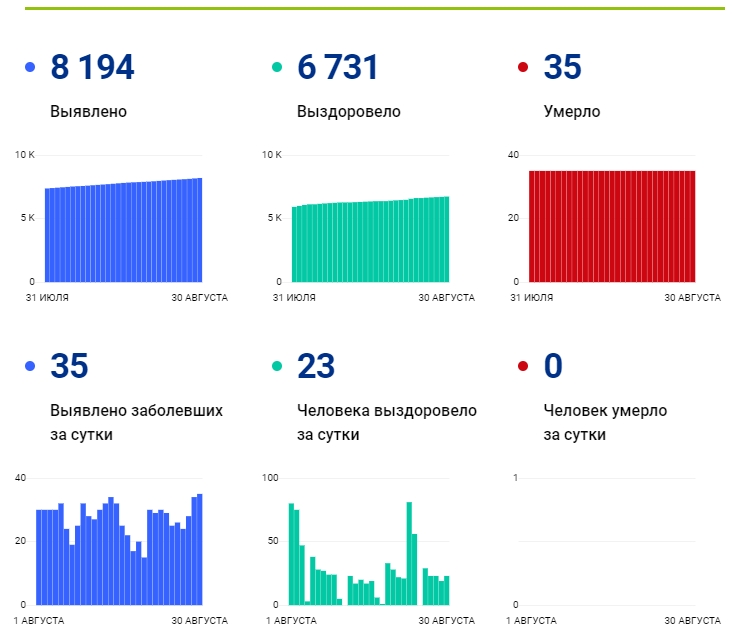The width and height of the screenshot is (735, 637).
Task: Click the shortest blue bar in daily cases chart
Action: pyautogui.click(x=144, y=581)
